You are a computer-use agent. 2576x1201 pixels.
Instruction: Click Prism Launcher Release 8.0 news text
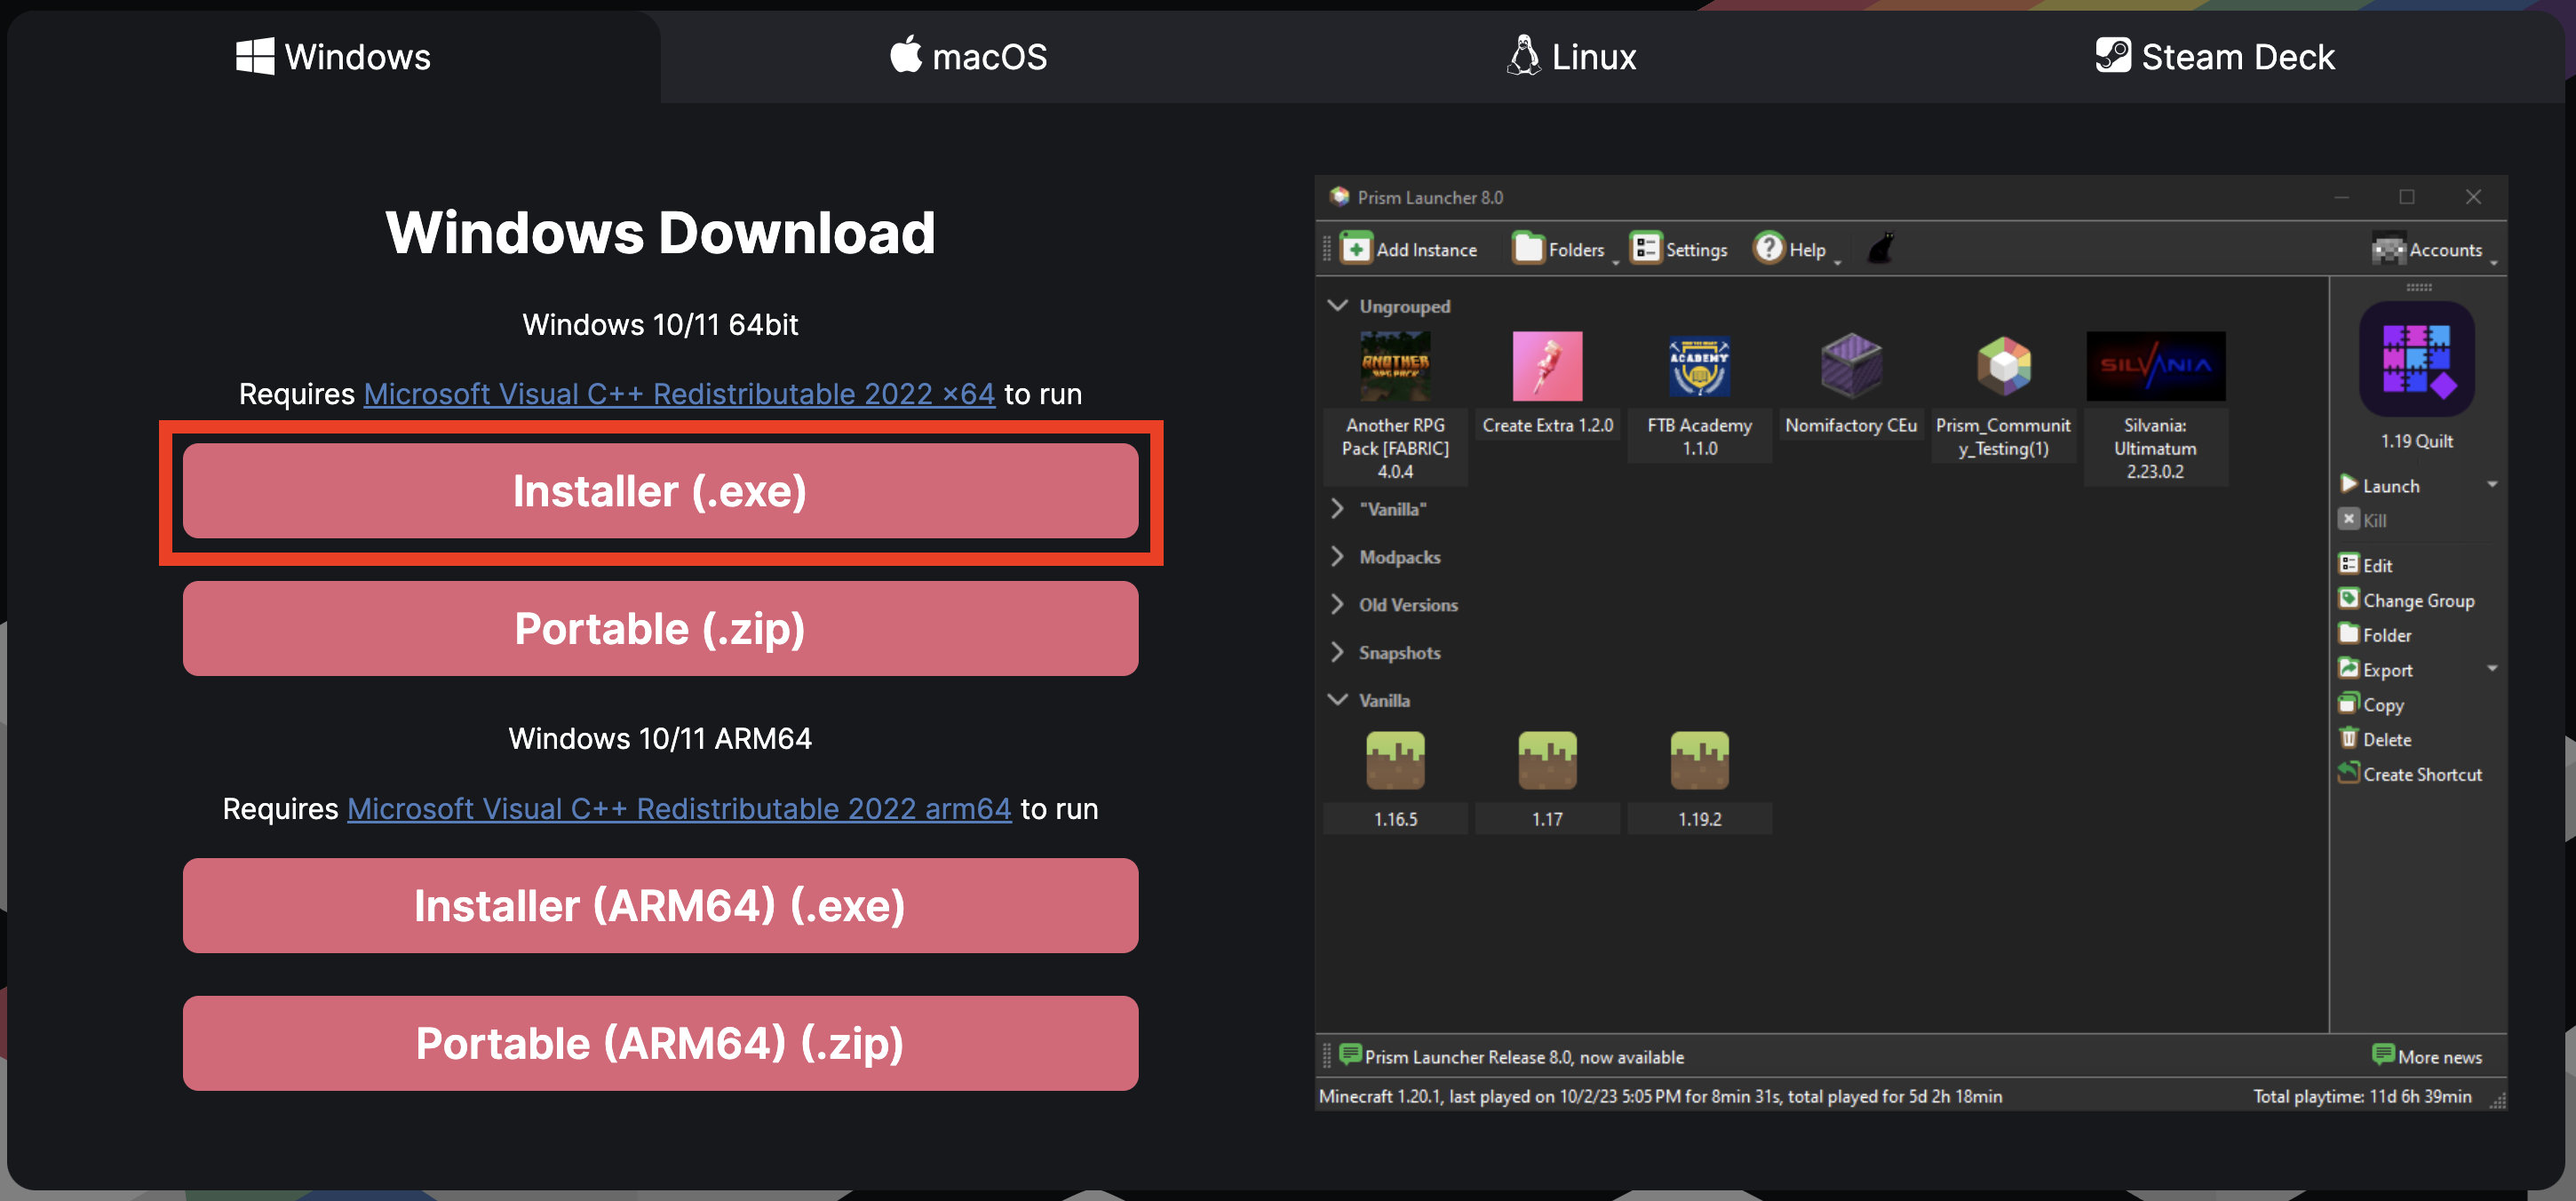coord(1524,1057)
